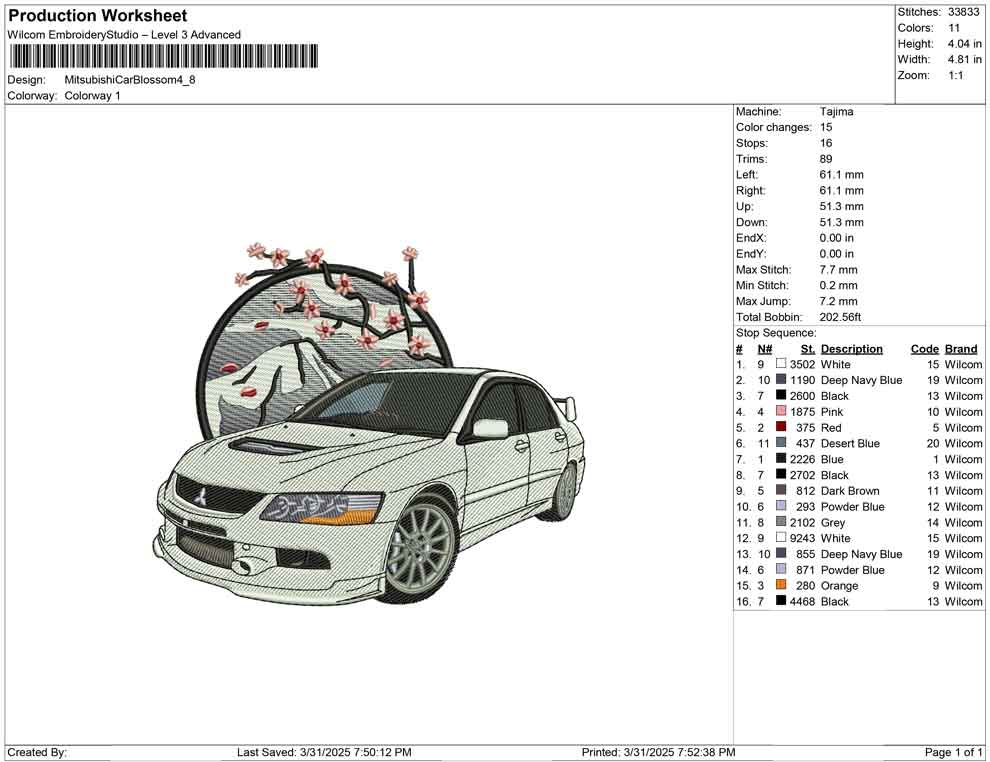The width and height of the screenshot is (990, 762).
Task: Click the Down value '51.3 mm'
Action: (842, 222)
